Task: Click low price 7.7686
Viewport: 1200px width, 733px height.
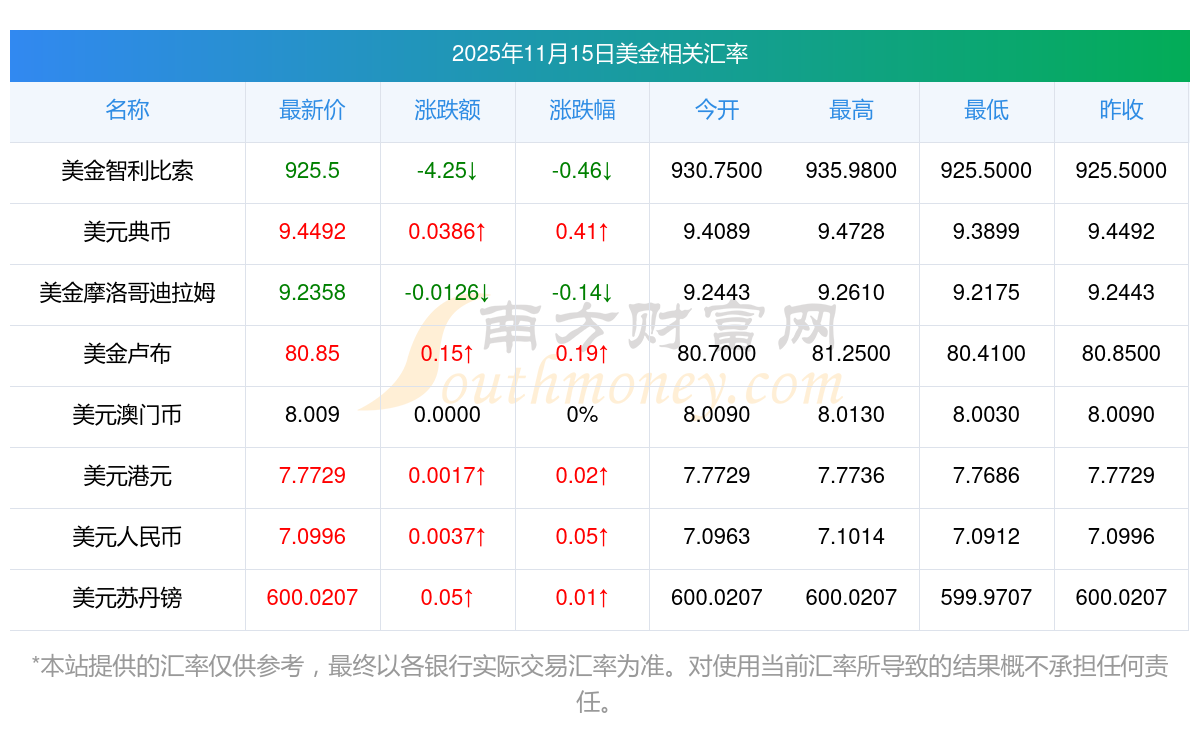Action: pyautogui.click(x=986, y=476)
